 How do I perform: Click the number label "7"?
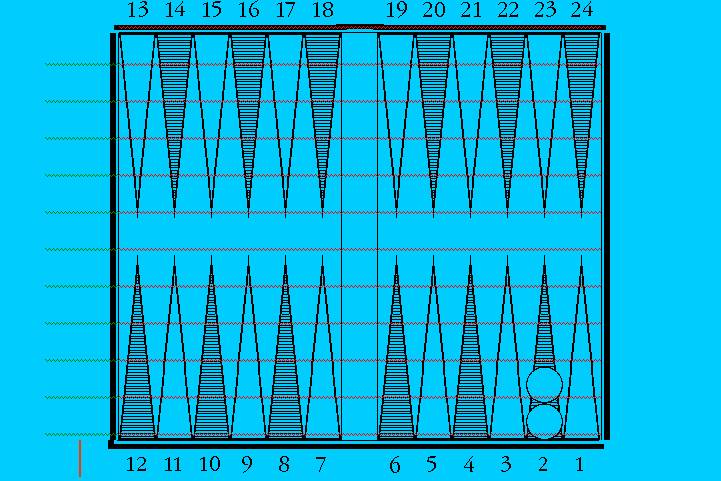321,464
